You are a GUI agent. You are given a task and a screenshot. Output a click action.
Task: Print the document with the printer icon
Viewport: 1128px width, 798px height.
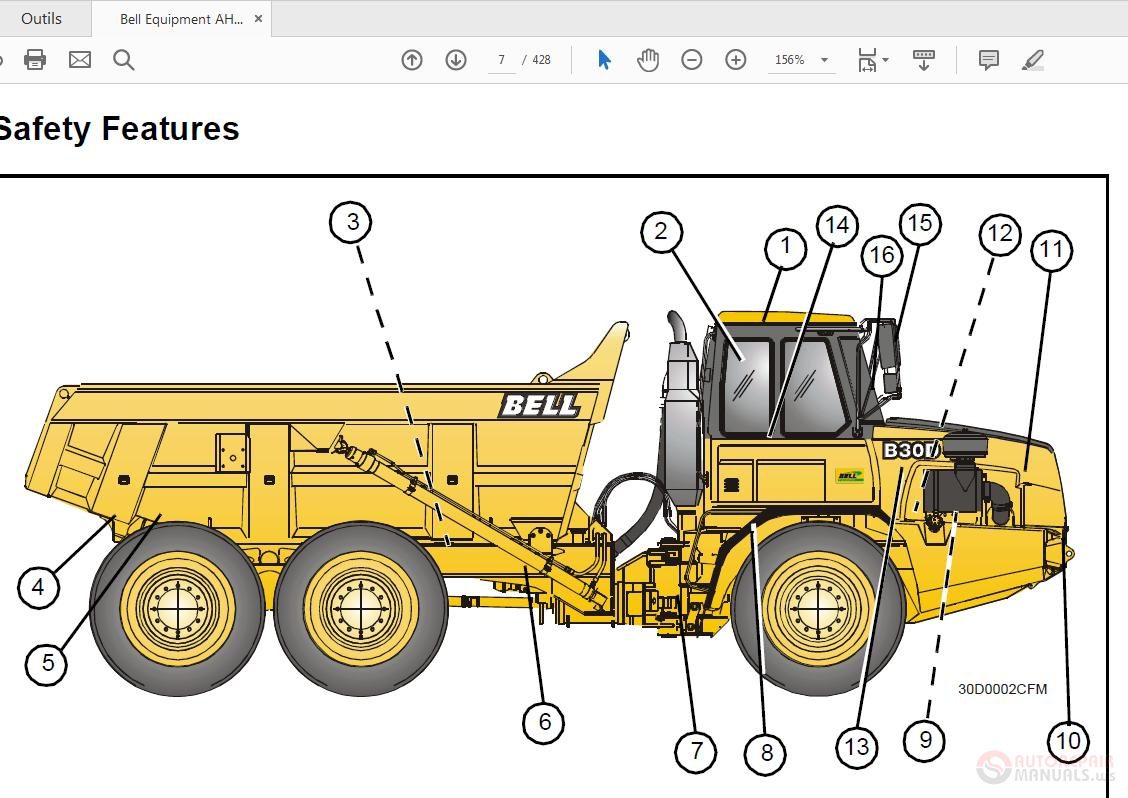[35, 60]
